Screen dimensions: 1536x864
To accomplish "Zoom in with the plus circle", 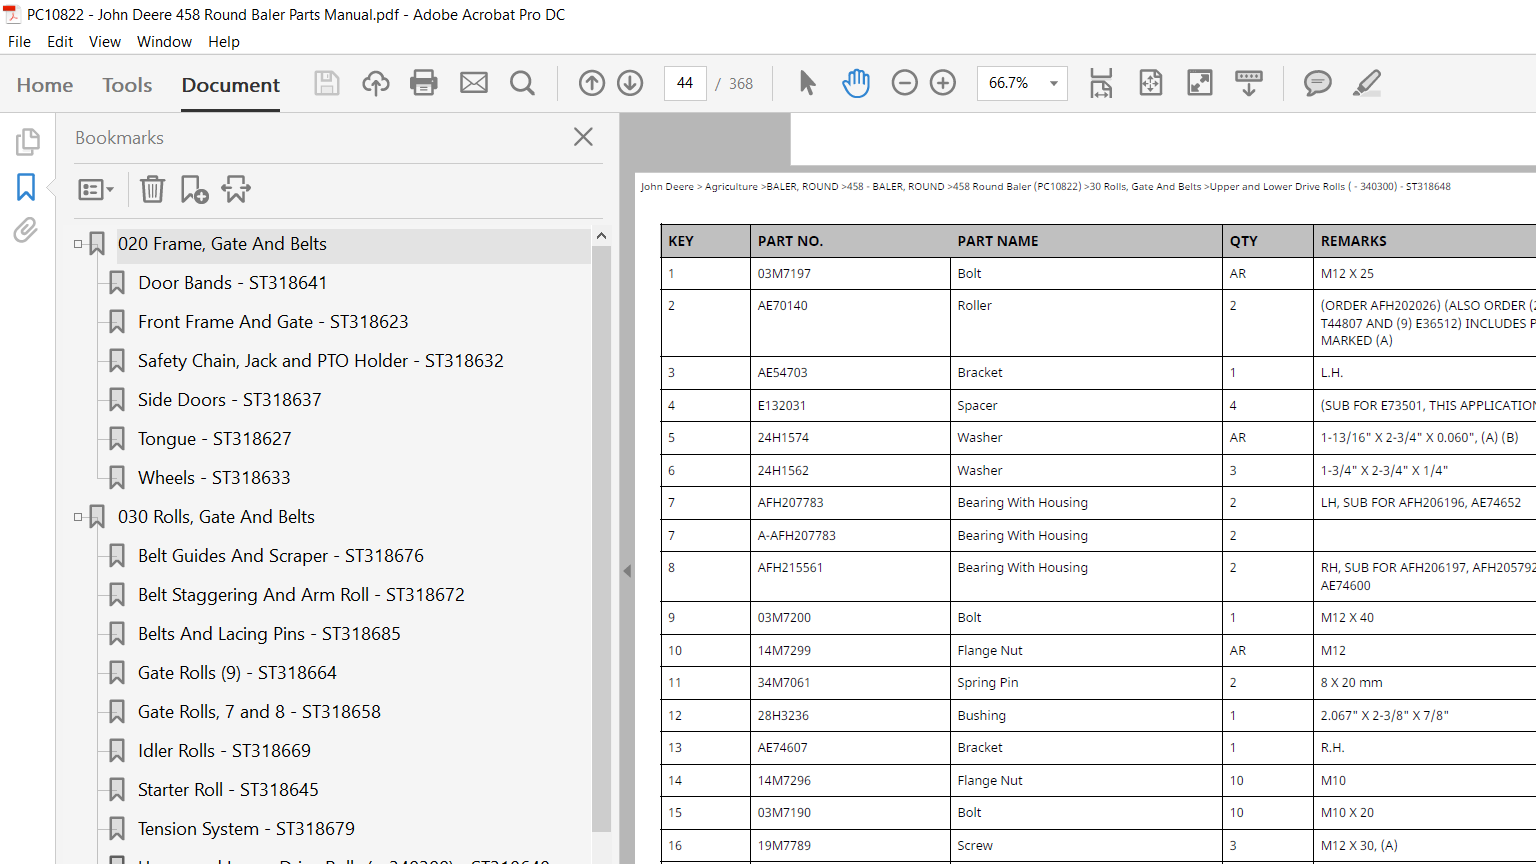I will click(943, 83).
